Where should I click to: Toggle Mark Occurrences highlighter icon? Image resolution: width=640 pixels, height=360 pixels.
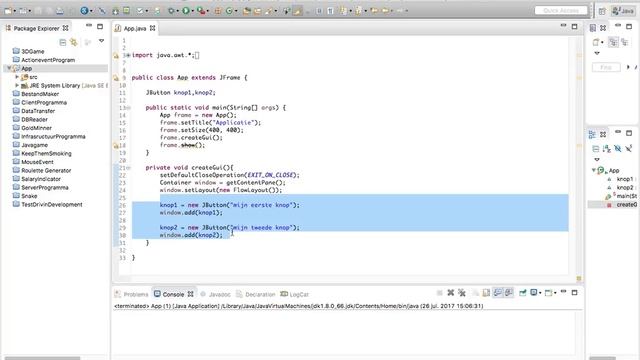(x=298, y=11)
